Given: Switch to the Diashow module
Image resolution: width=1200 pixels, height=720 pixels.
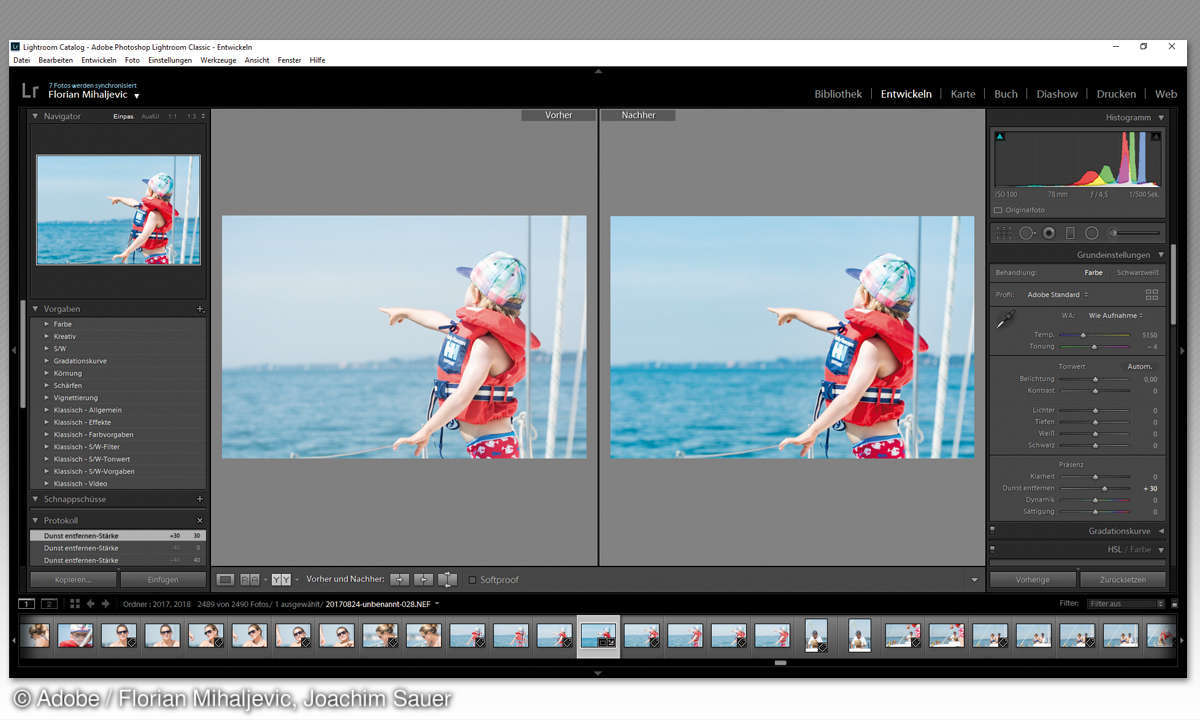Looking at the screenshot, I should click(x=1057, y=94).
